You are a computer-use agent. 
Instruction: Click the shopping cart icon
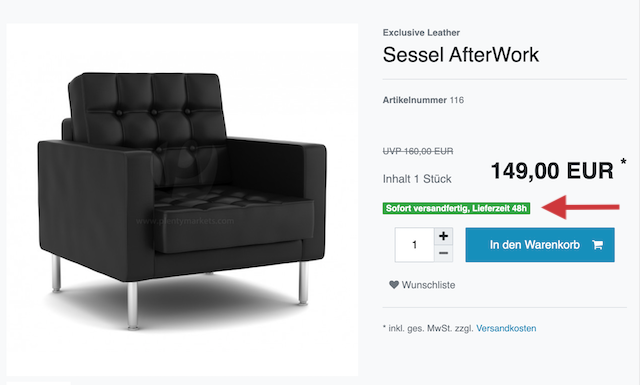(597, 245)
